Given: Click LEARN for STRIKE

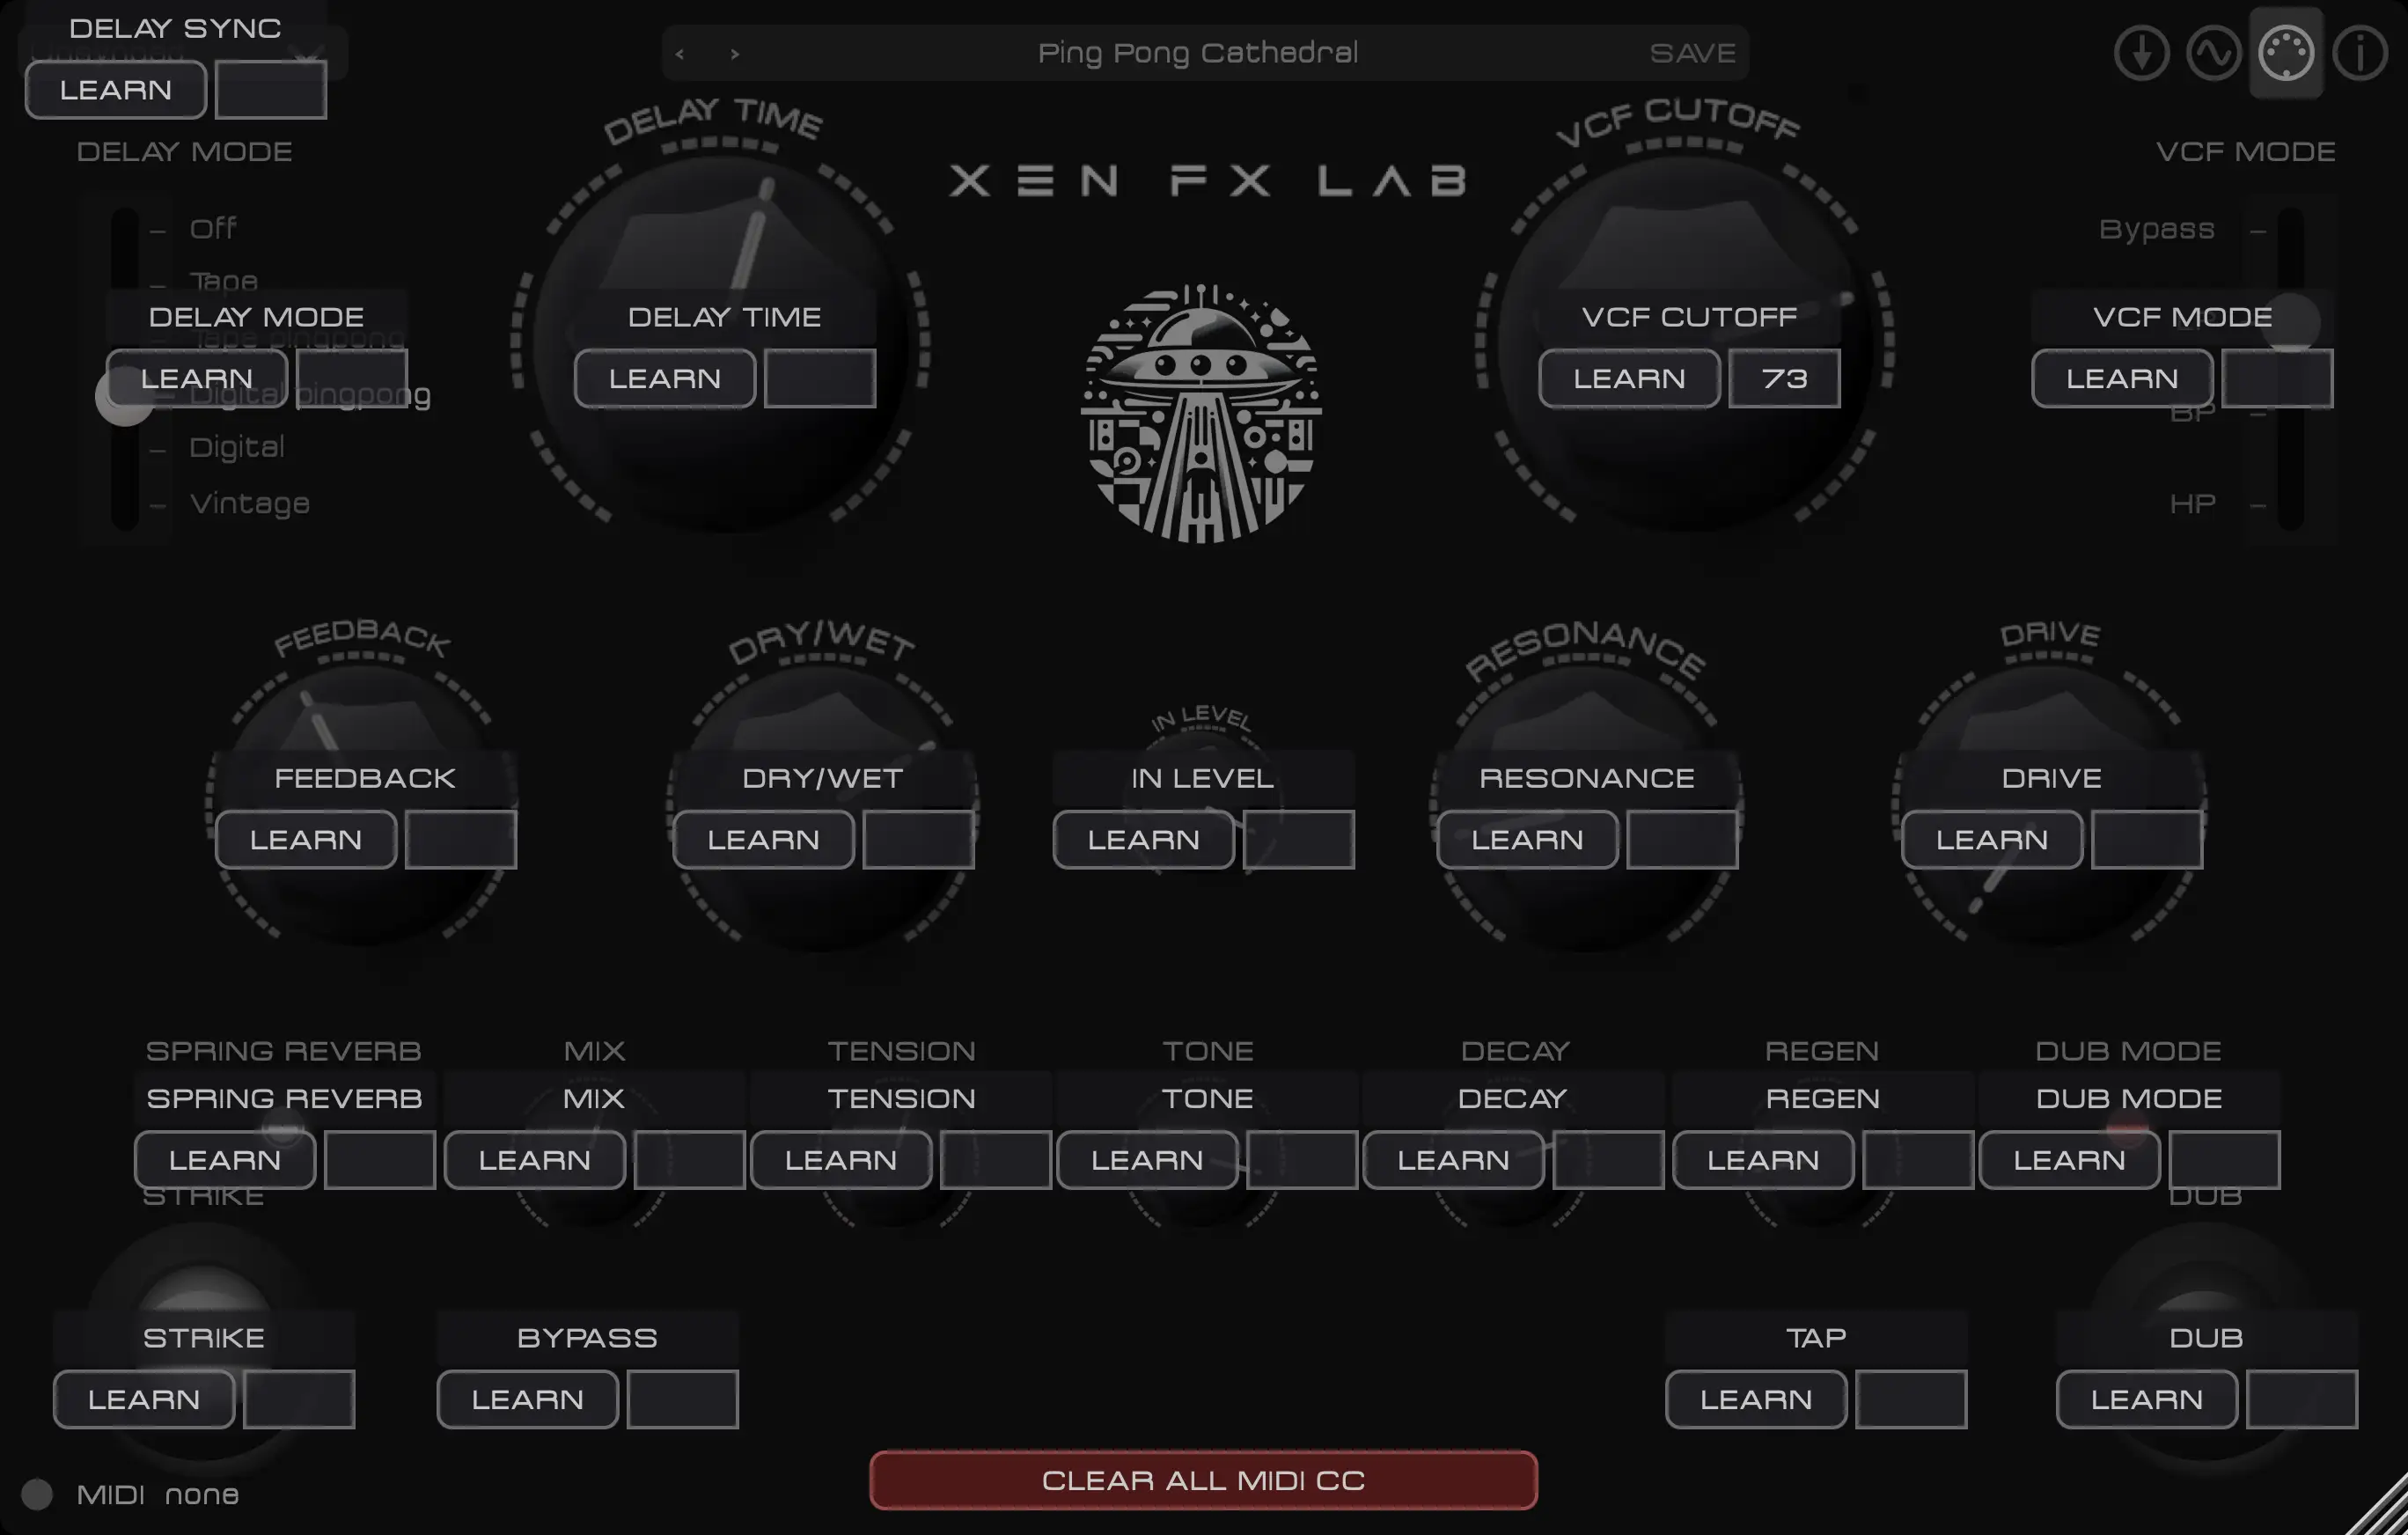Looking at the screenshot, I should [x=144, y=1399].
